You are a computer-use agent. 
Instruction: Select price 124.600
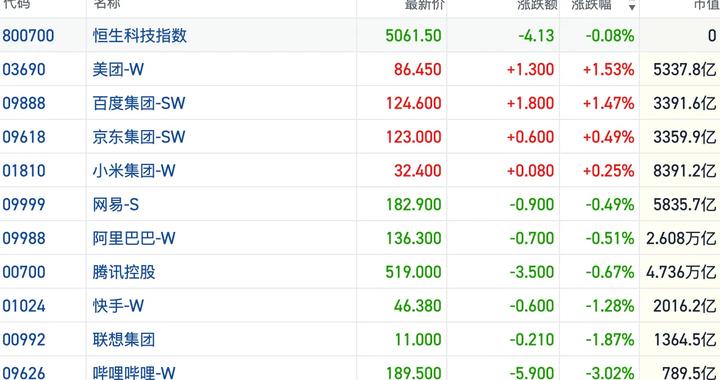(x=413, y=103)
